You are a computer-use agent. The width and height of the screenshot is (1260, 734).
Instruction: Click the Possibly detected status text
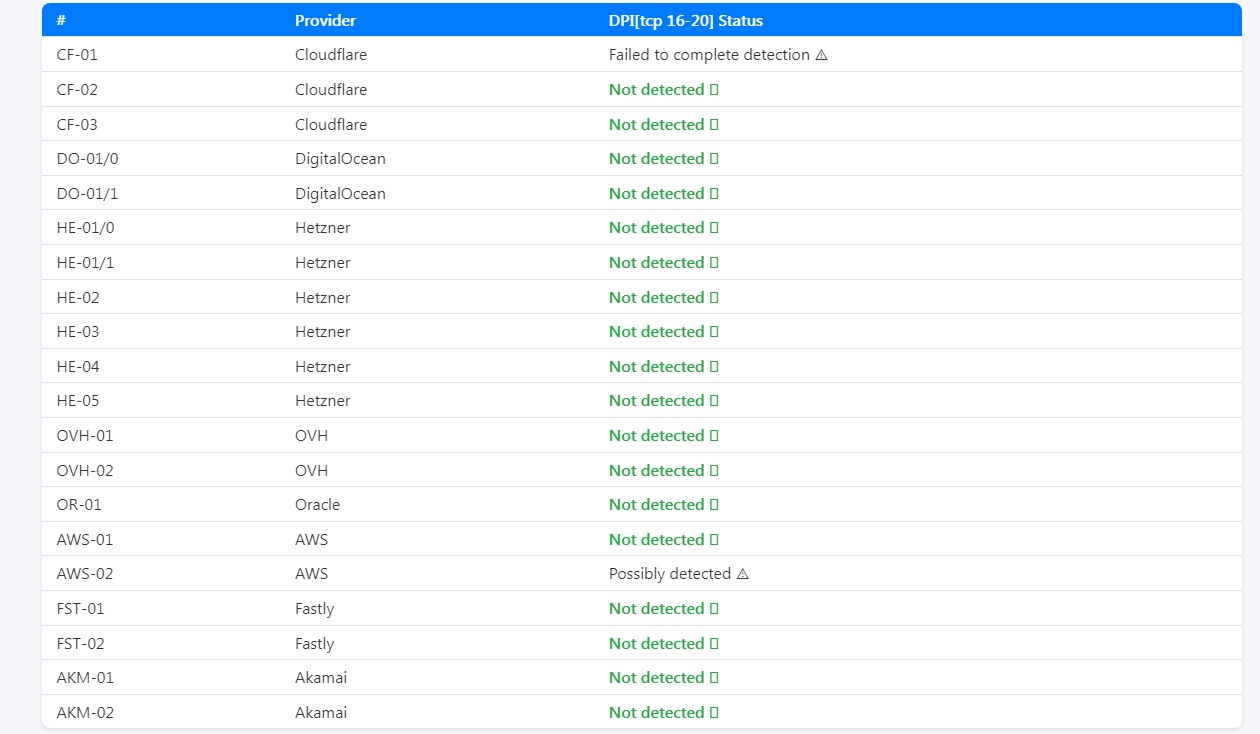pos(669,574)
